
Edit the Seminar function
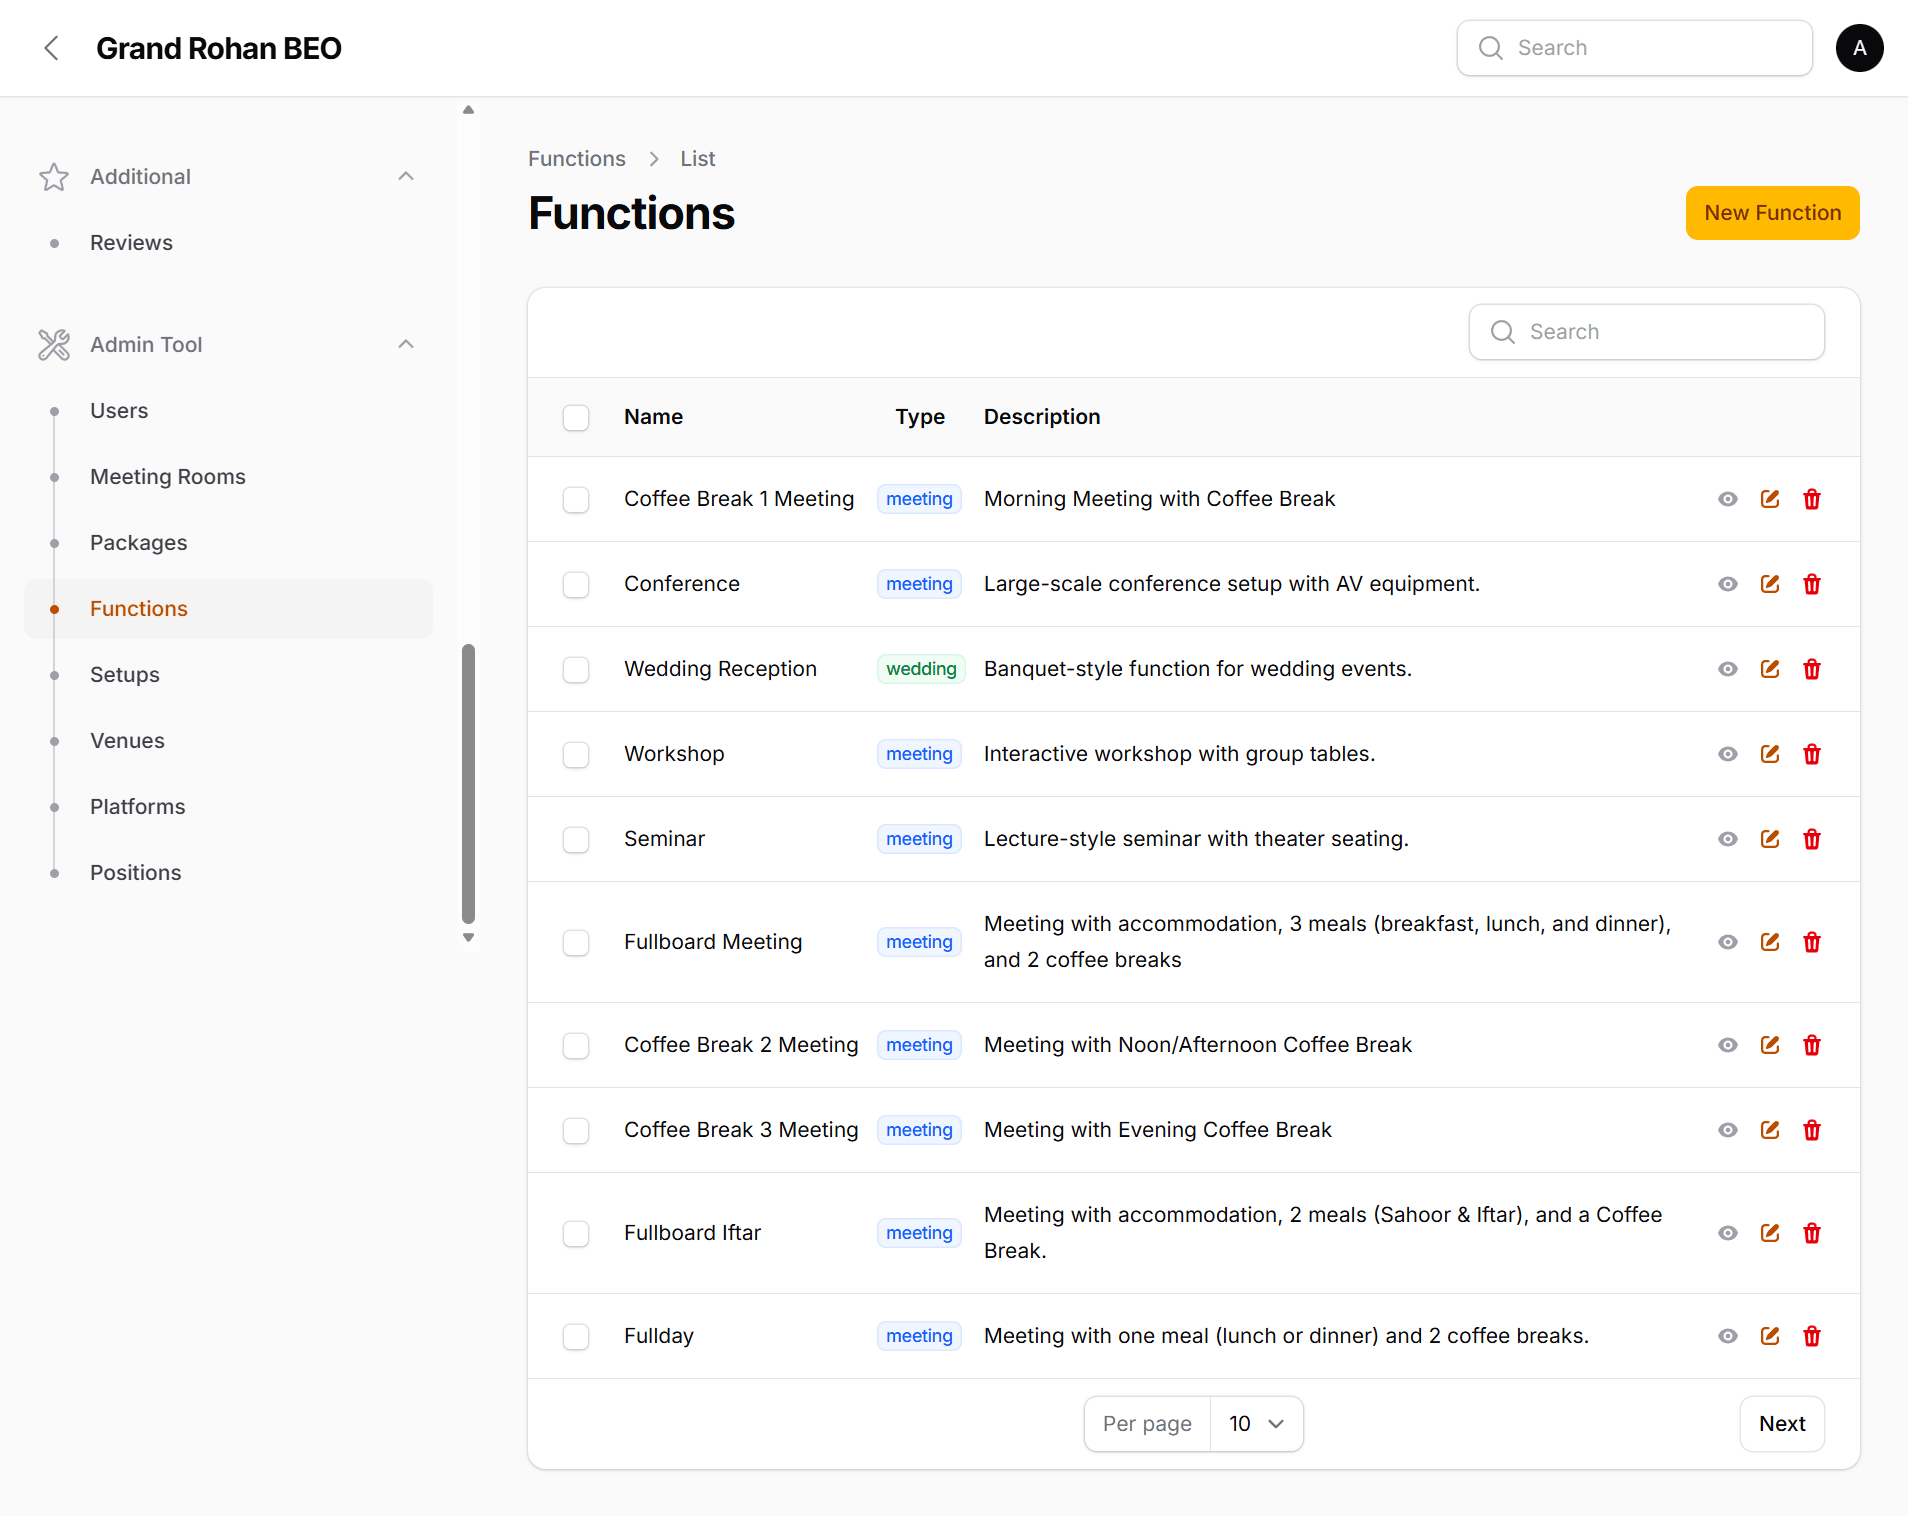[1770, 839]
